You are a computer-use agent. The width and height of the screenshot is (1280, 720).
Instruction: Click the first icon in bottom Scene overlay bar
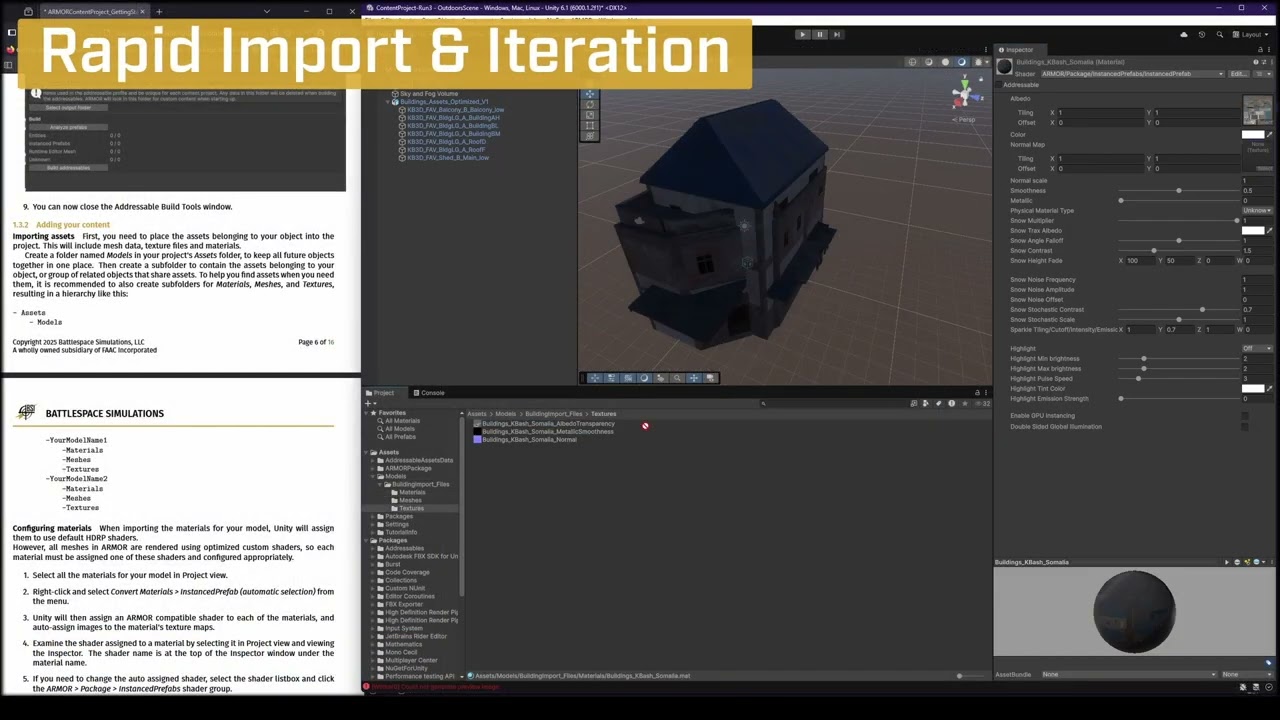(x=595, y=378)
